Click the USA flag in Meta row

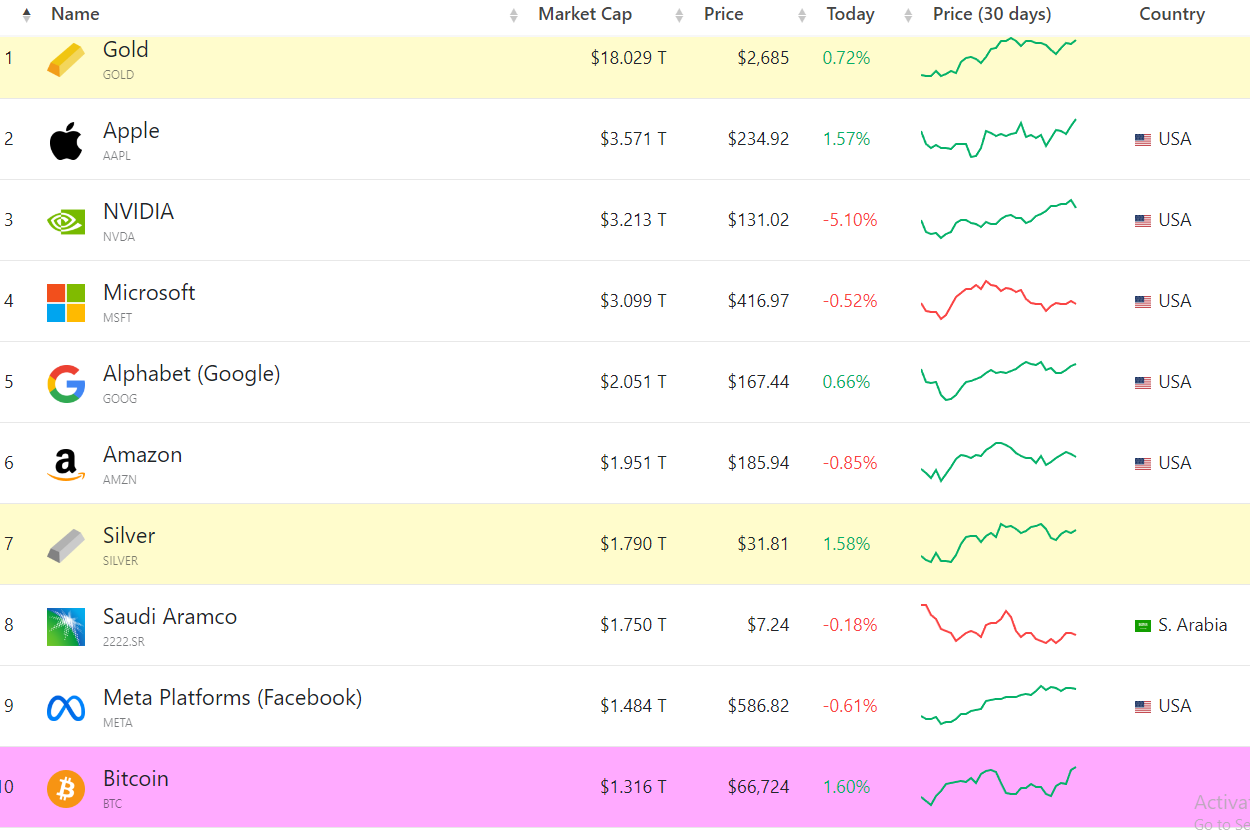tap(1143, 707)
